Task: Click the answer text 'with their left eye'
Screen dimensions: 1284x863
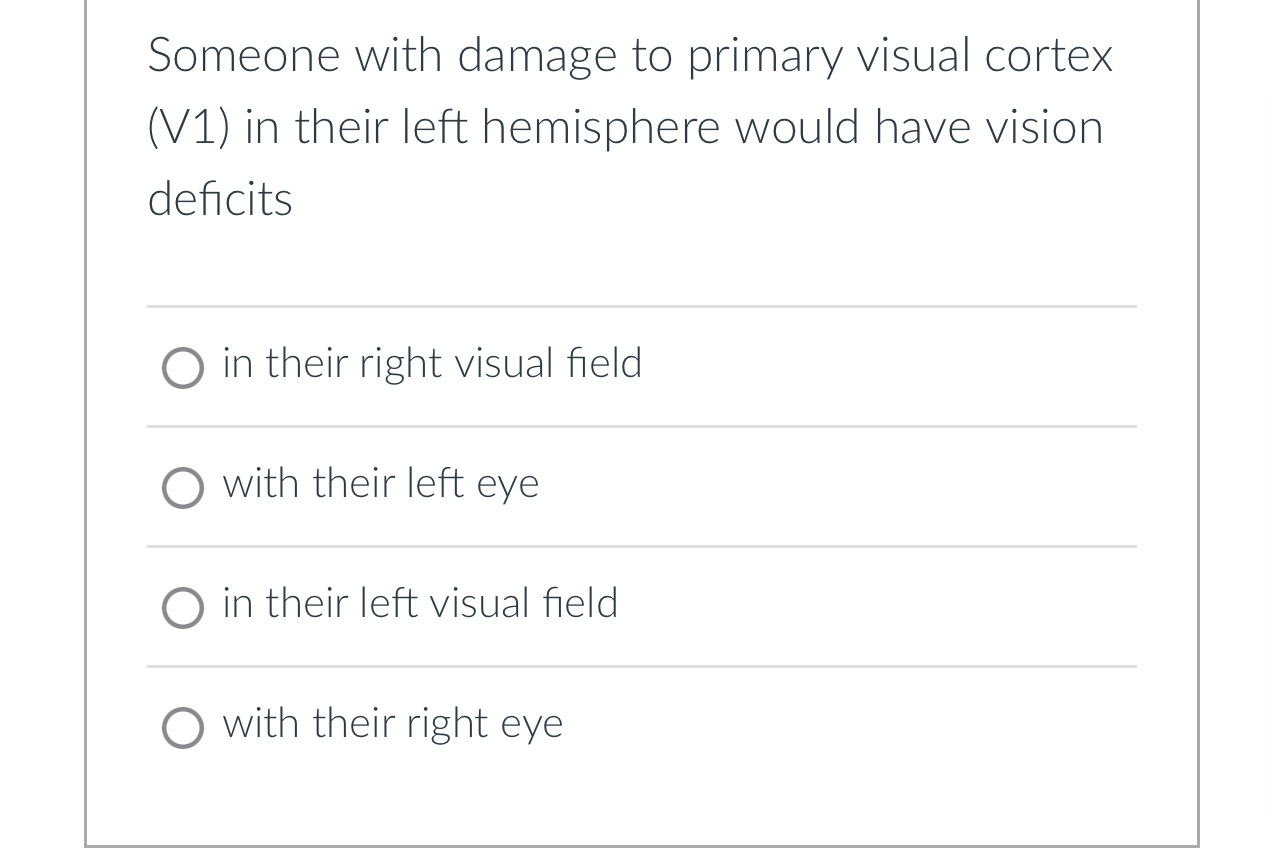Action: coord(380,483)
